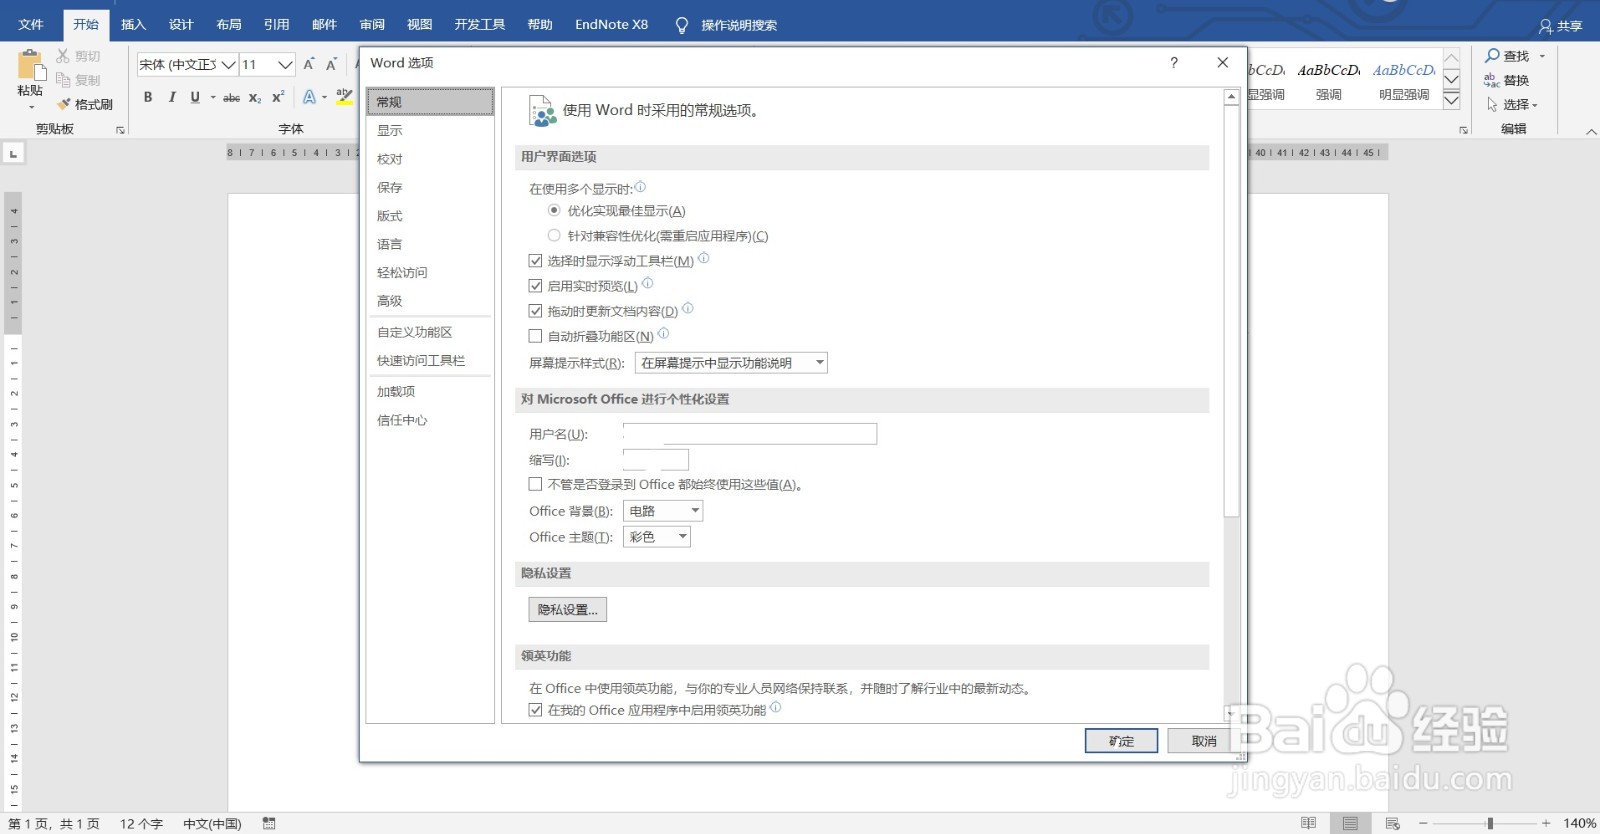
Task: Open the font size dropdown
Action: tap(285, 64)
